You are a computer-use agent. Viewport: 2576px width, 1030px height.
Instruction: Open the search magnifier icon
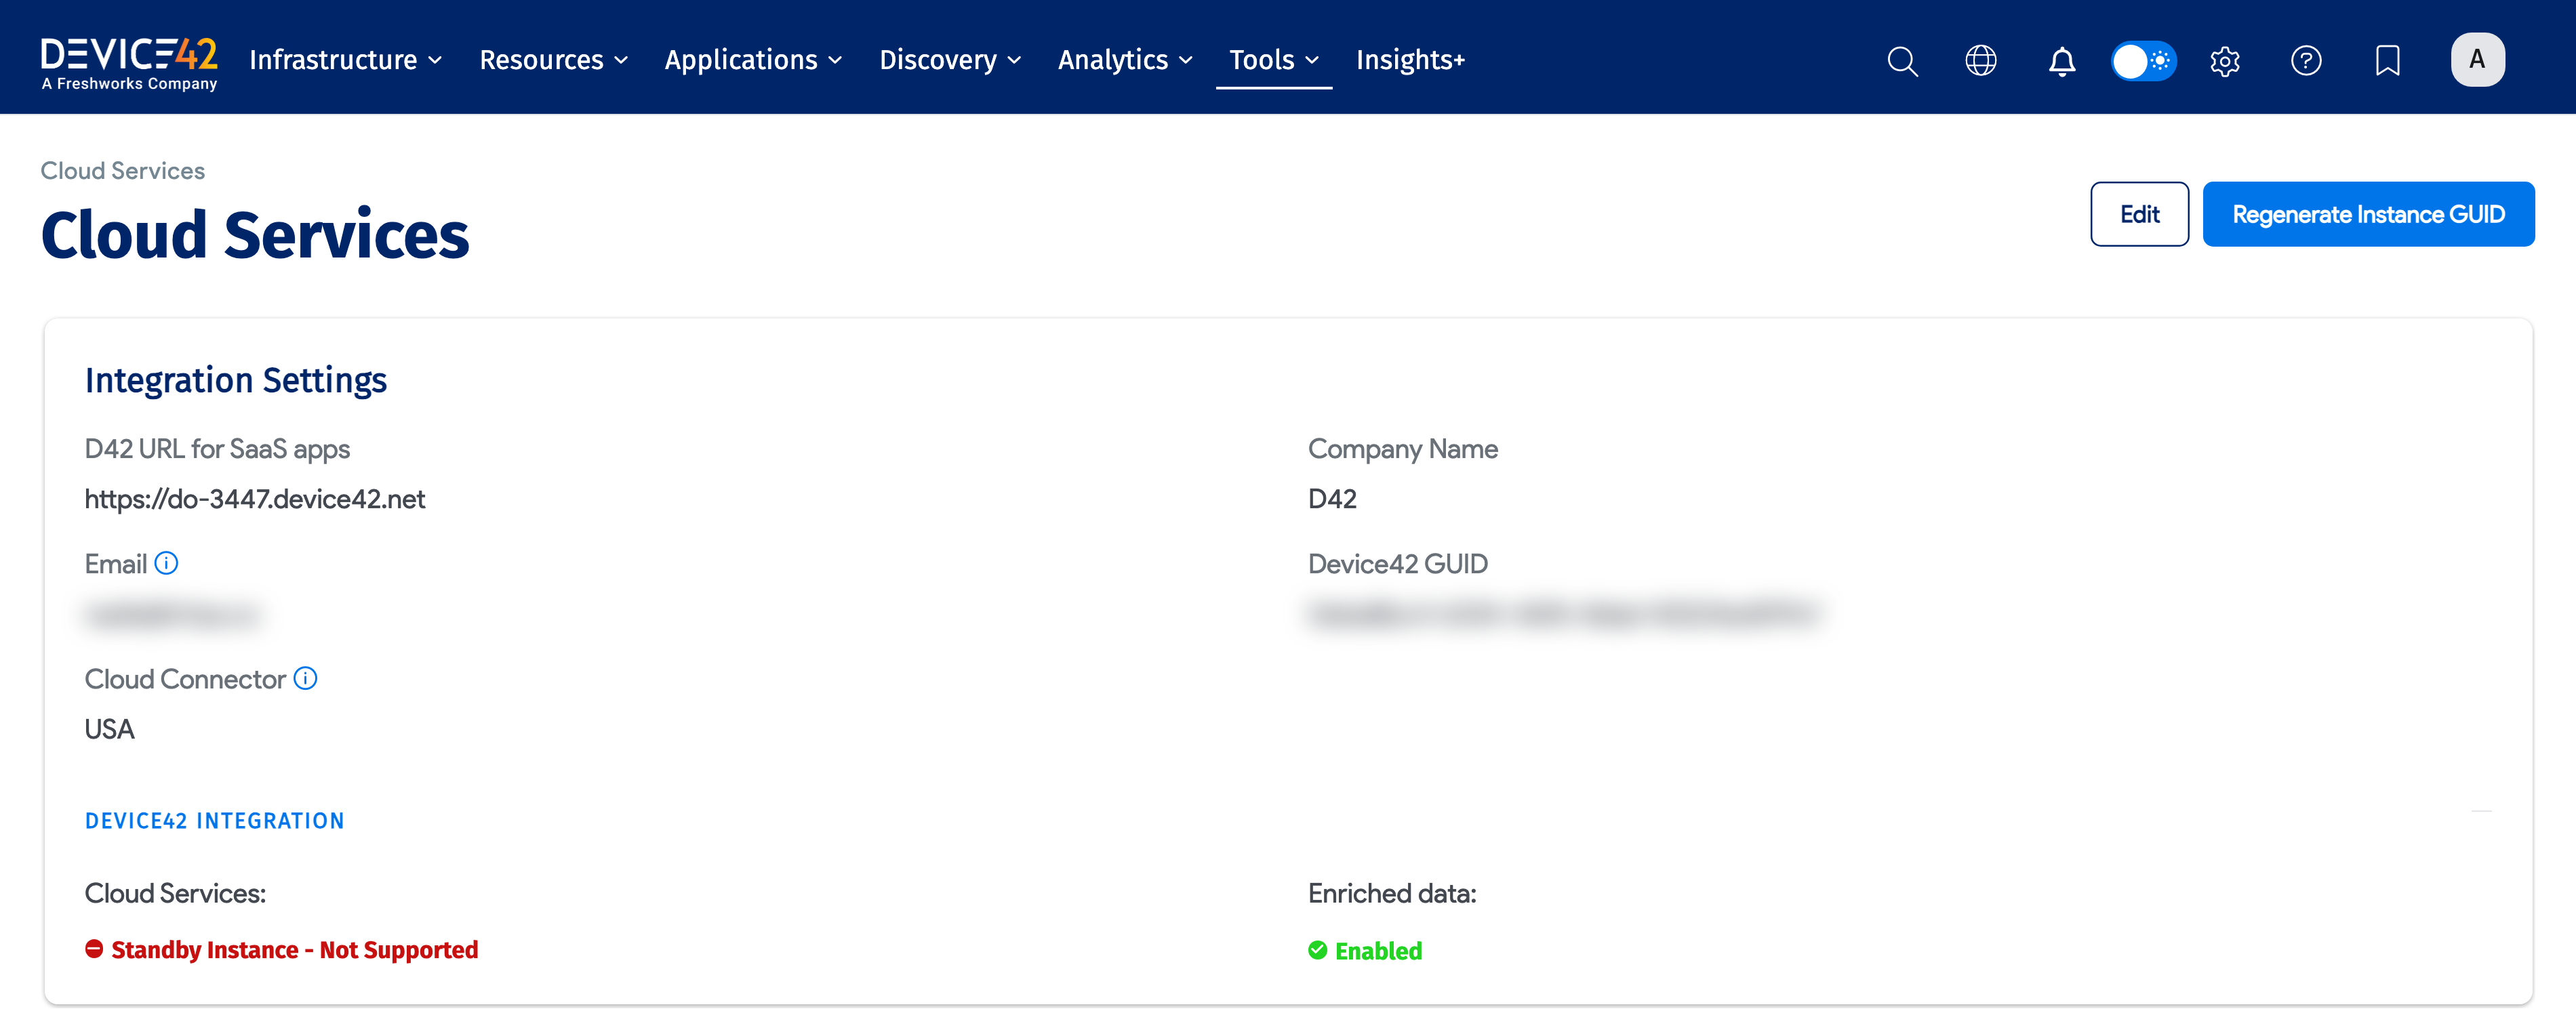pos(1902,61)
